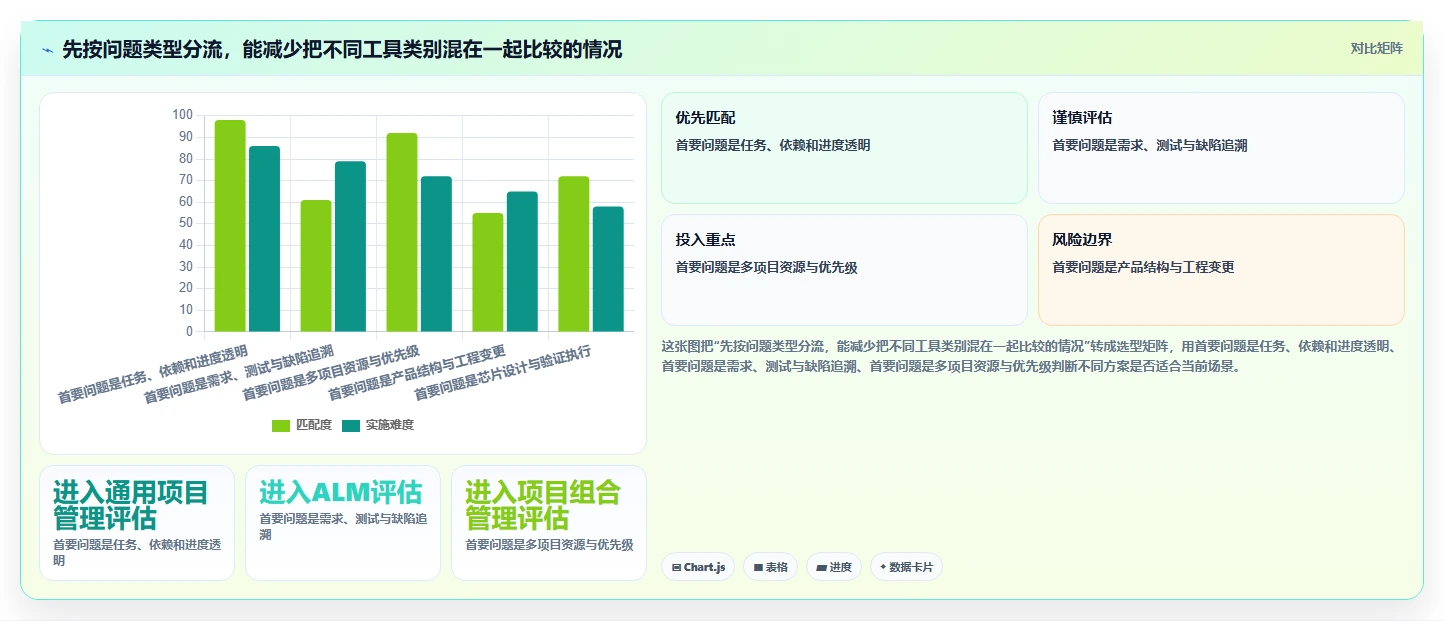1444x621 pixels.
Task: Click x-axis label 首要问题是多项目资源与优先级
Action: tap(330, 373)
